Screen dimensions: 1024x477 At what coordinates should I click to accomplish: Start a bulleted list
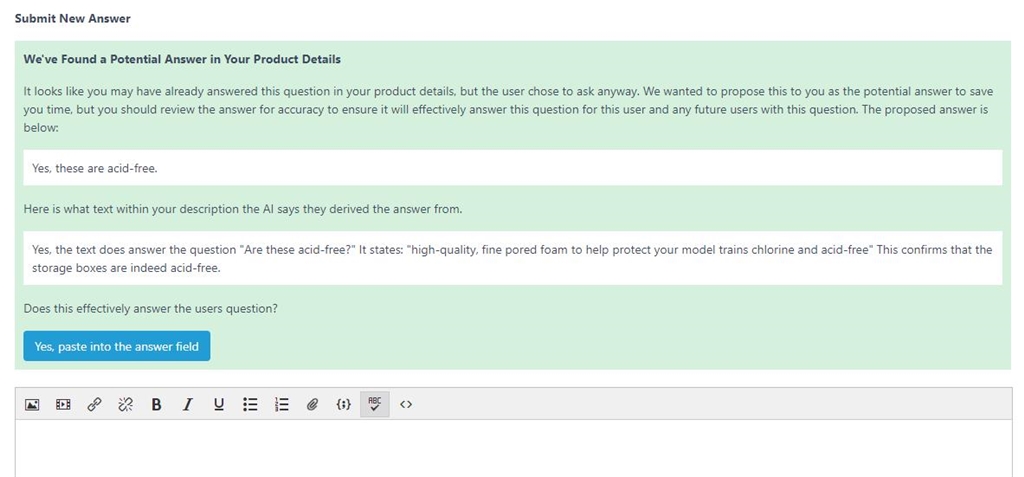click(x=250, y=404)
